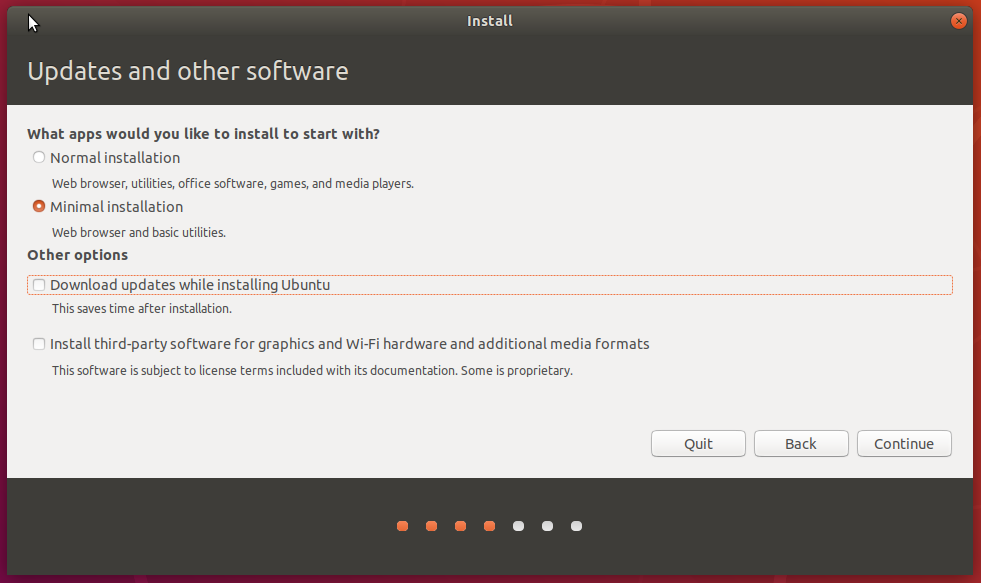Screen dimensions: 981x583
Task: Click the Updates and other software heading
Action: [188, 72]
